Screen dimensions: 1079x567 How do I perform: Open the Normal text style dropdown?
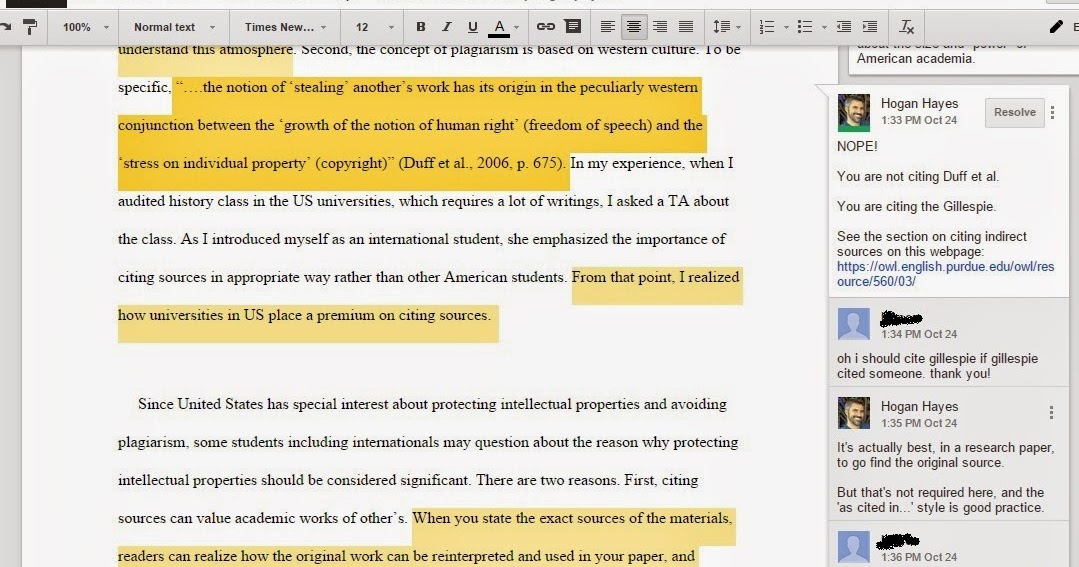pyautogui.click(x=174, y=27)
